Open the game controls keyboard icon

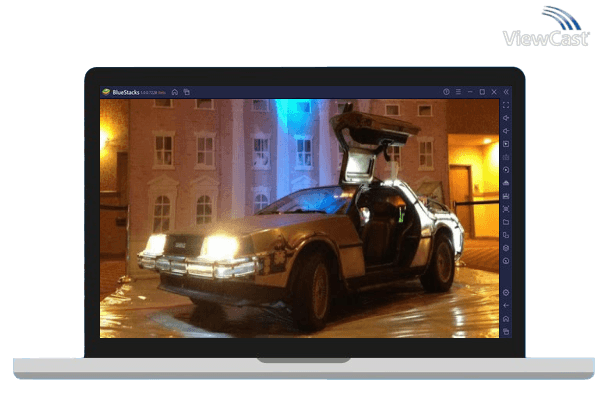(506, 157)
